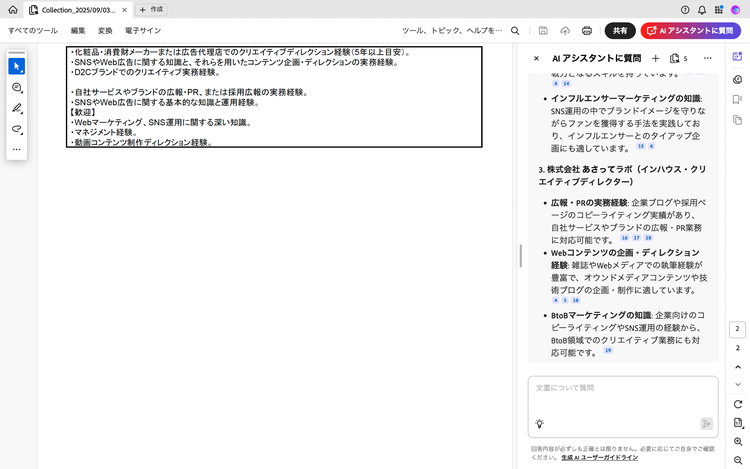
Task: Pick the highlighter pen tool
Action: click(x=17, y=108)
